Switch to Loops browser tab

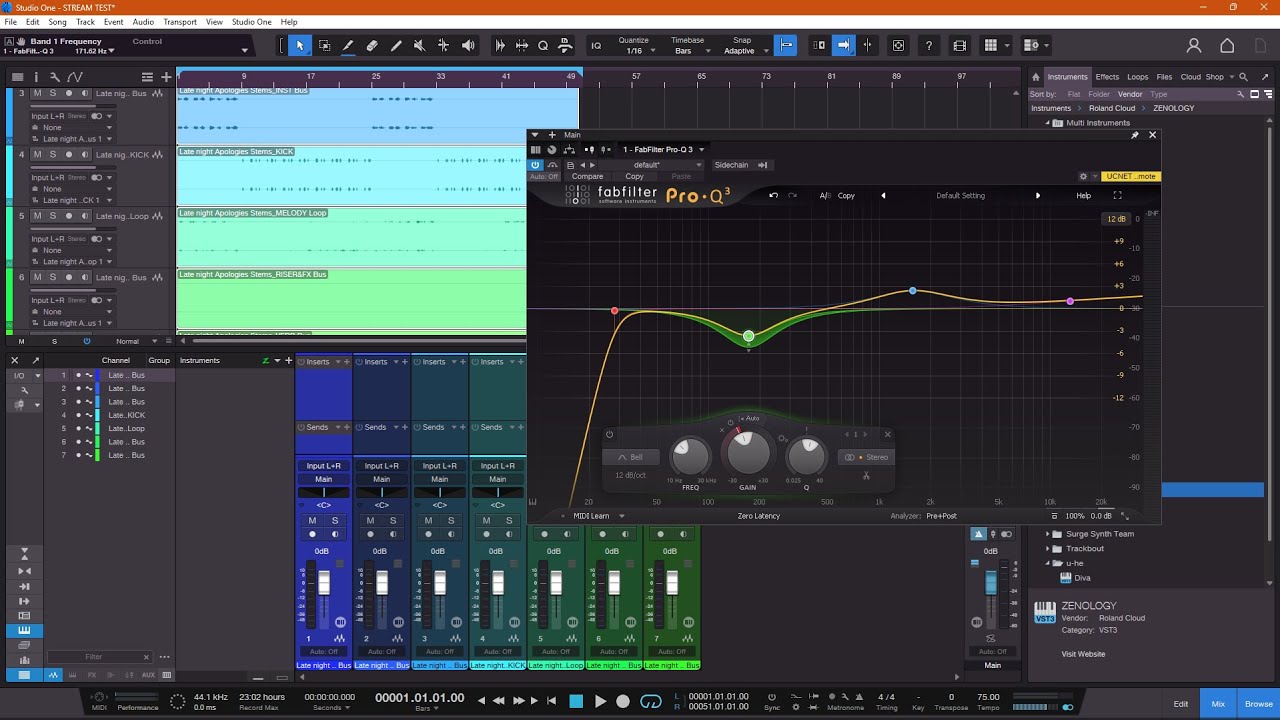1138,77
